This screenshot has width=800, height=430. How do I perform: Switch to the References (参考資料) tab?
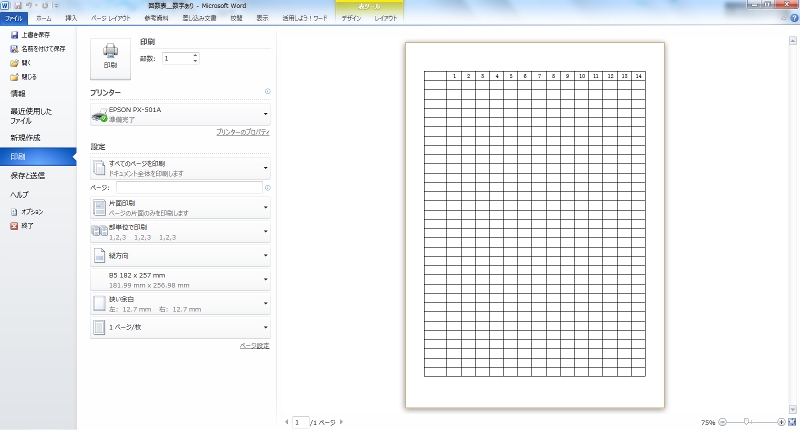tap(156, 18)
